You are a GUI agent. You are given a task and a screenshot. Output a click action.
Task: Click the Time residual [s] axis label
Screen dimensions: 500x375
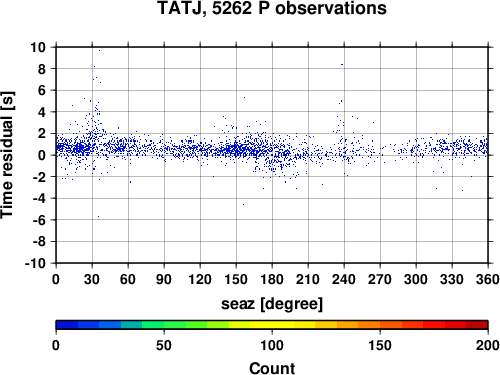(x=7, y=155)
